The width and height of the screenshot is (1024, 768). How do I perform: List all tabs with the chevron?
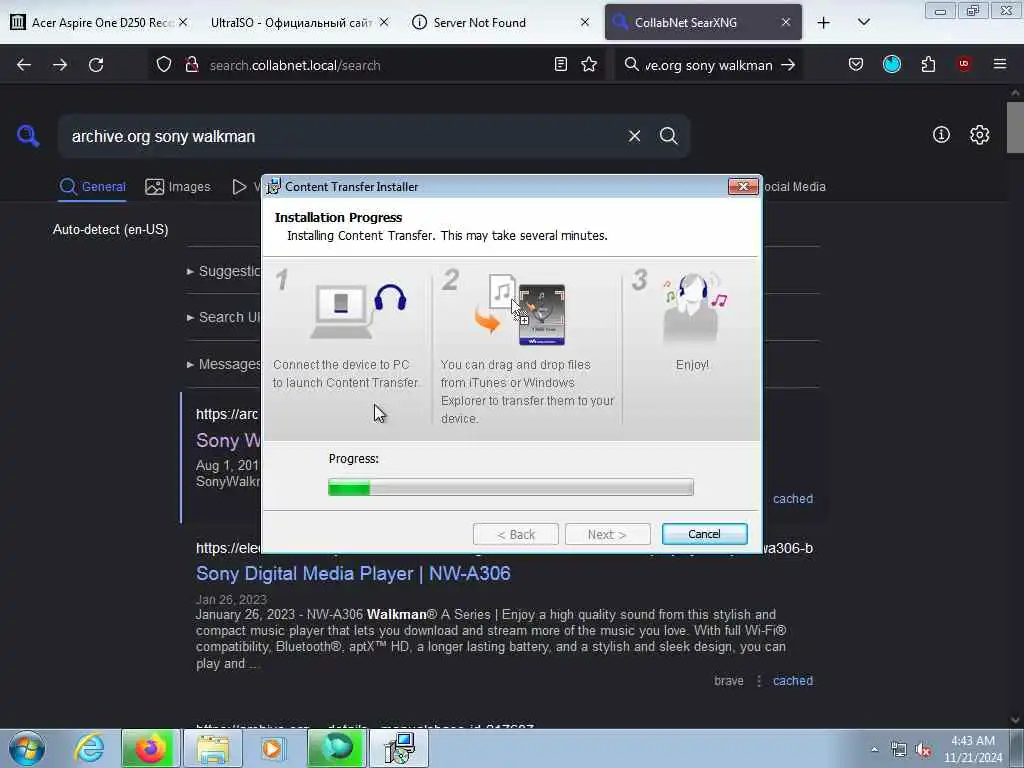click(x=863, y=22)
